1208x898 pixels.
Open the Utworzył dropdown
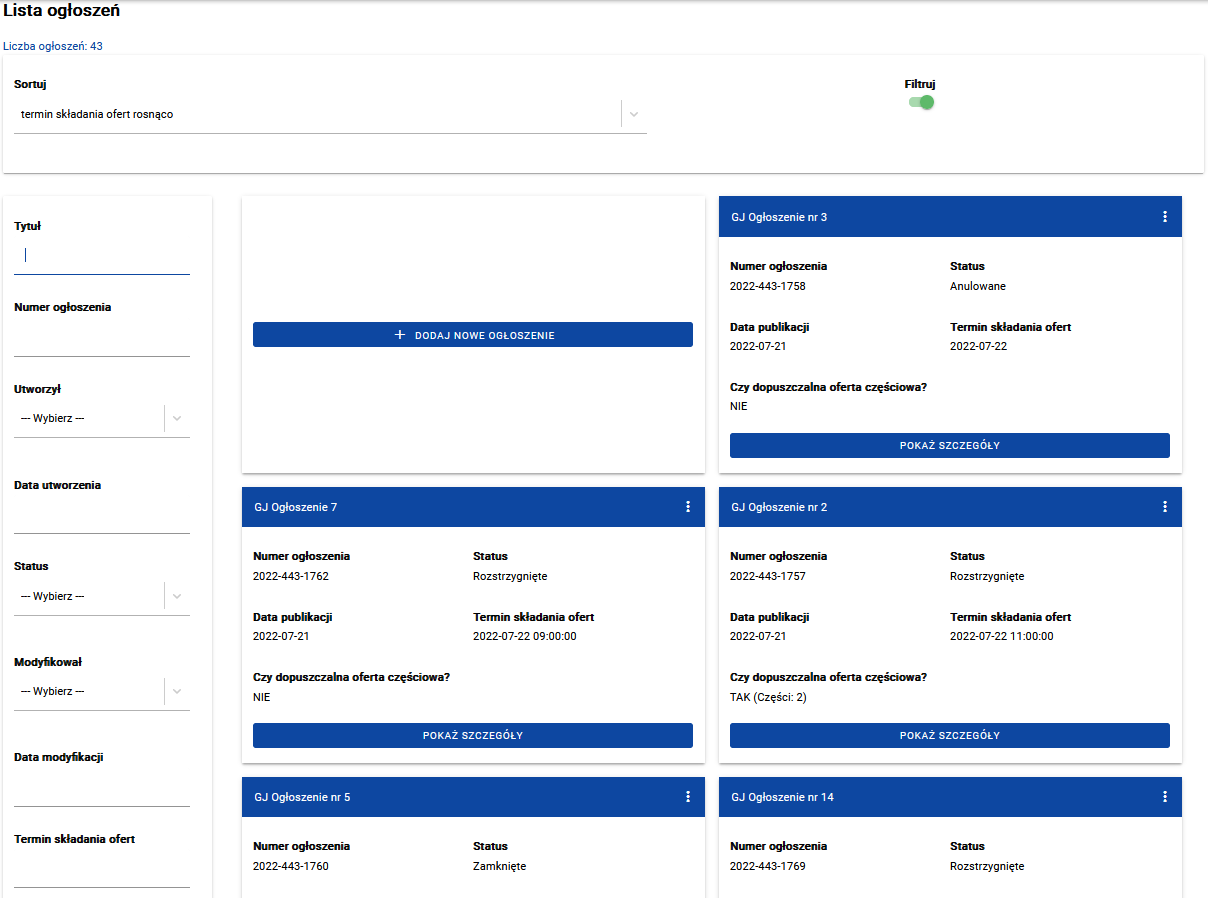176,418
